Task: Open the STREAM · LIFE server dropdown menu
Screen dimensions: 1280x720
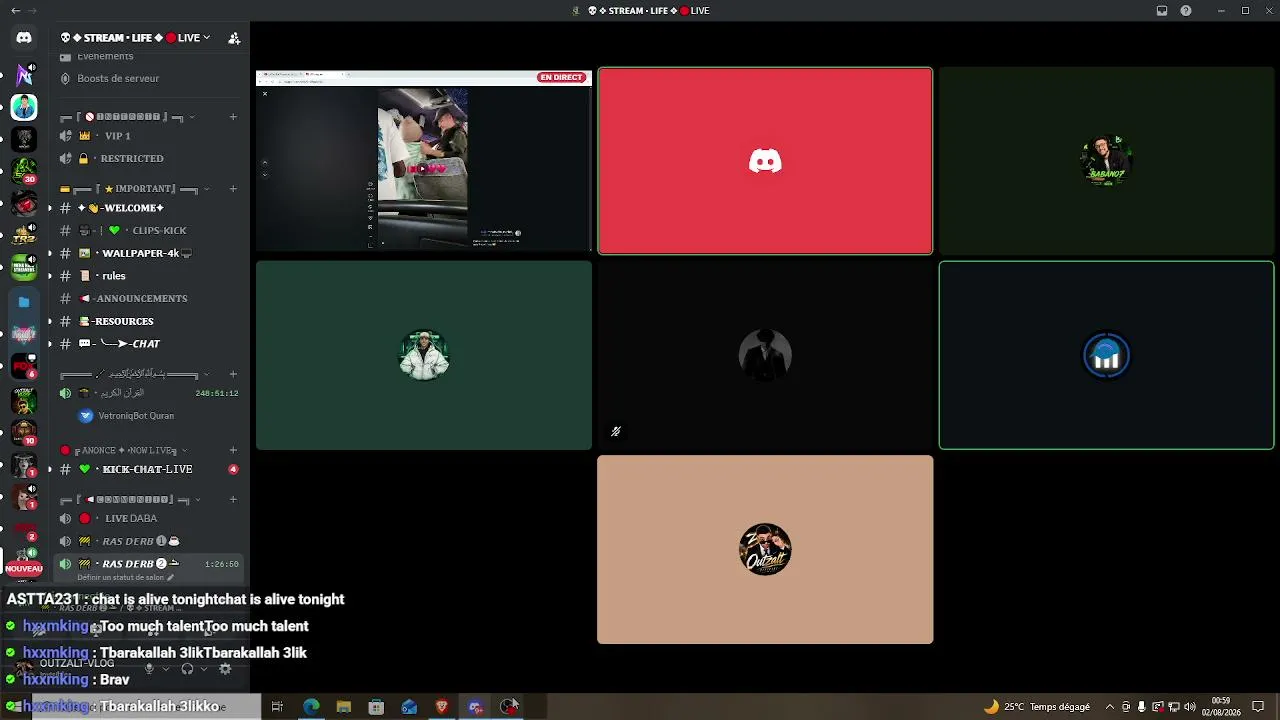Action: (135, 38)
